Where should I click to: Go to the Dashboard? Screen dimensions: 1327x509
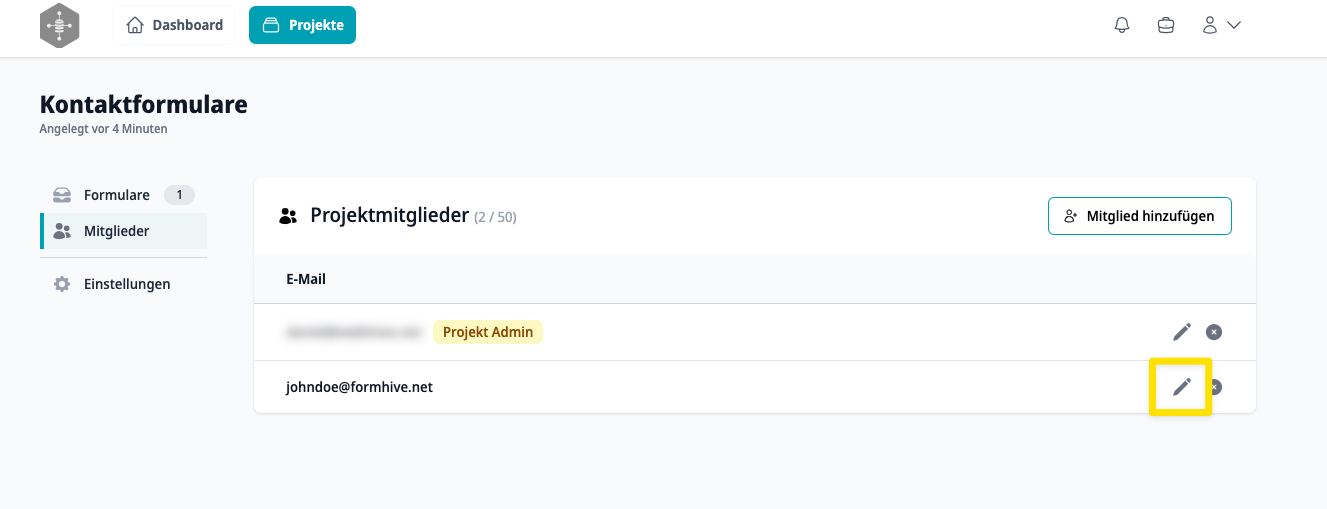point(175,25)
